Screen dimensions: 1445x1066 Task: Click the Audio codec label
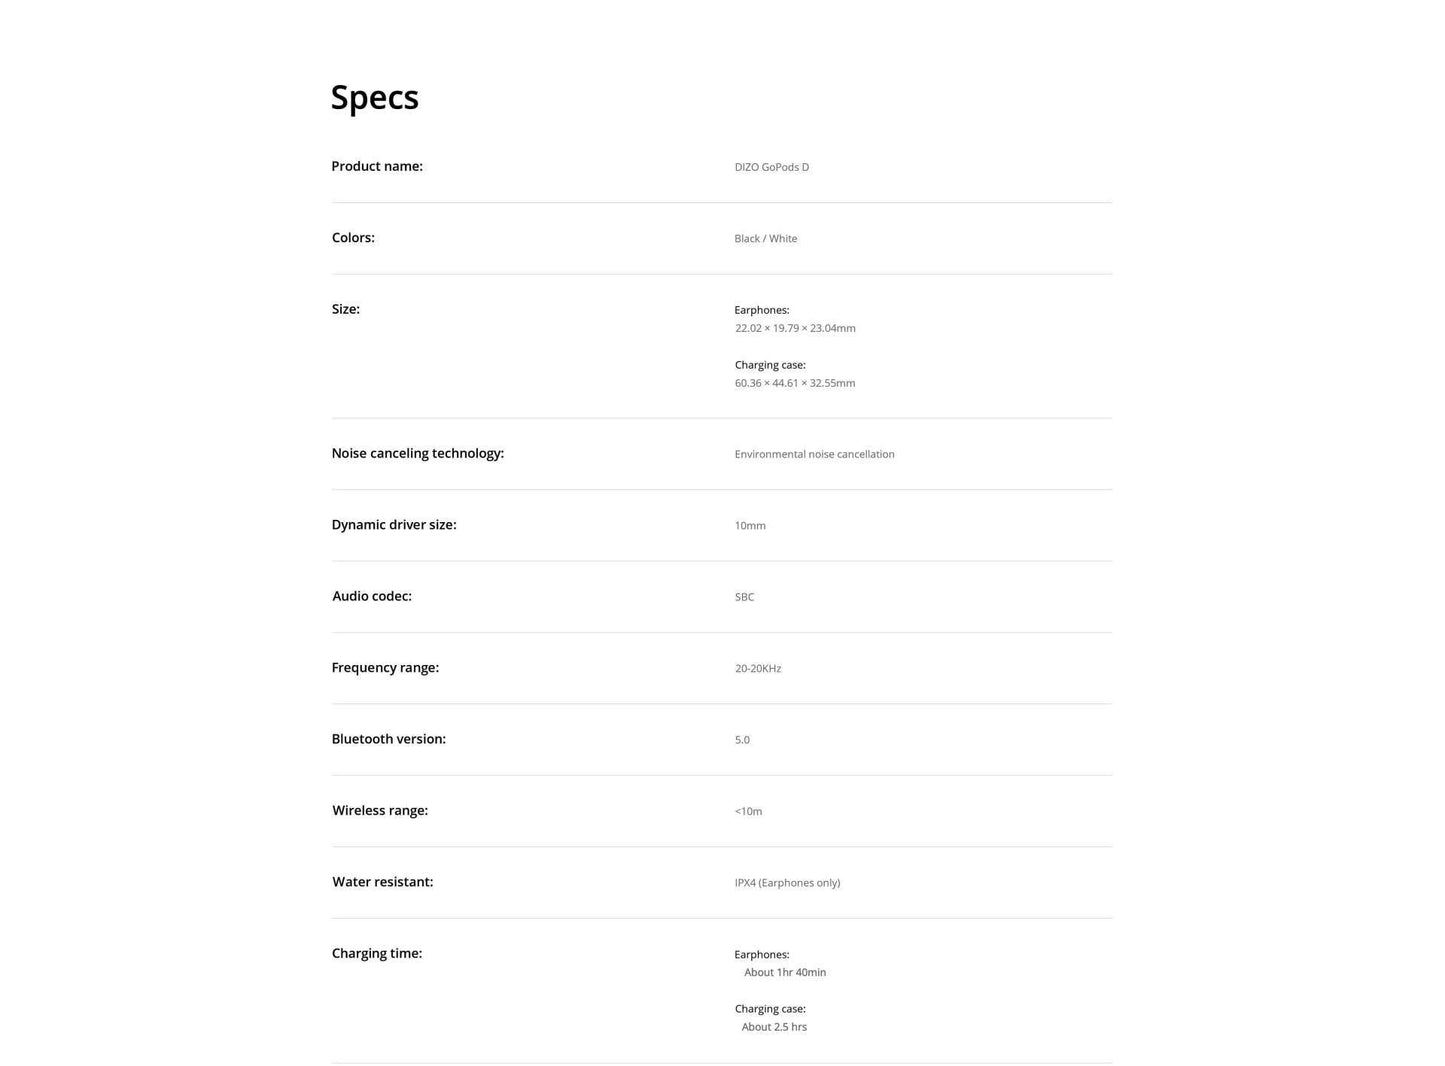click(372, 596)
